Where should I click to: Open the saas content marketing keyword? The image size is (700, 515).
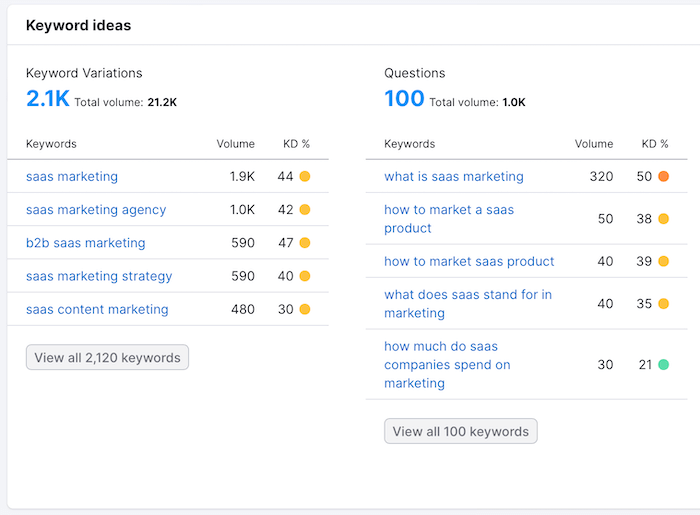(97, 310)
